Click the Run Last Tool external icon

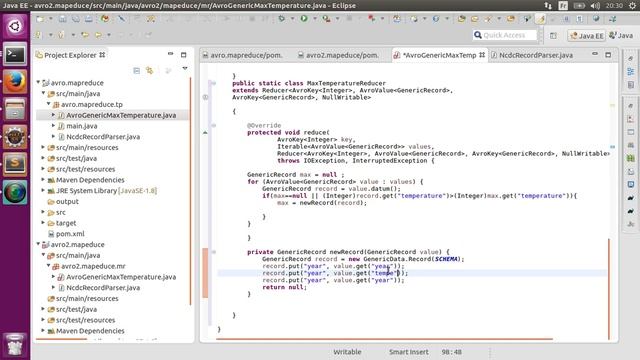pyautogui.click(x=326, y=18)
